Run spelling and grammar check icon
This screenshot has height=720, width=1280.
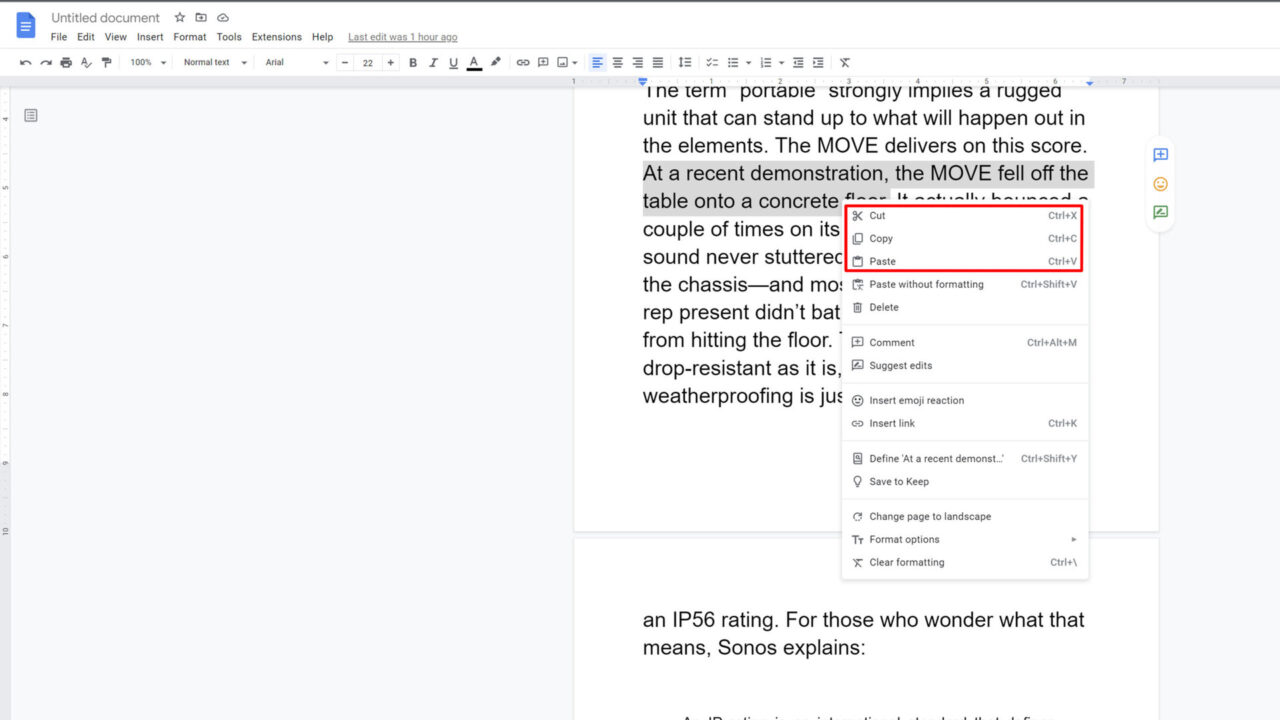tap(87, 62)
